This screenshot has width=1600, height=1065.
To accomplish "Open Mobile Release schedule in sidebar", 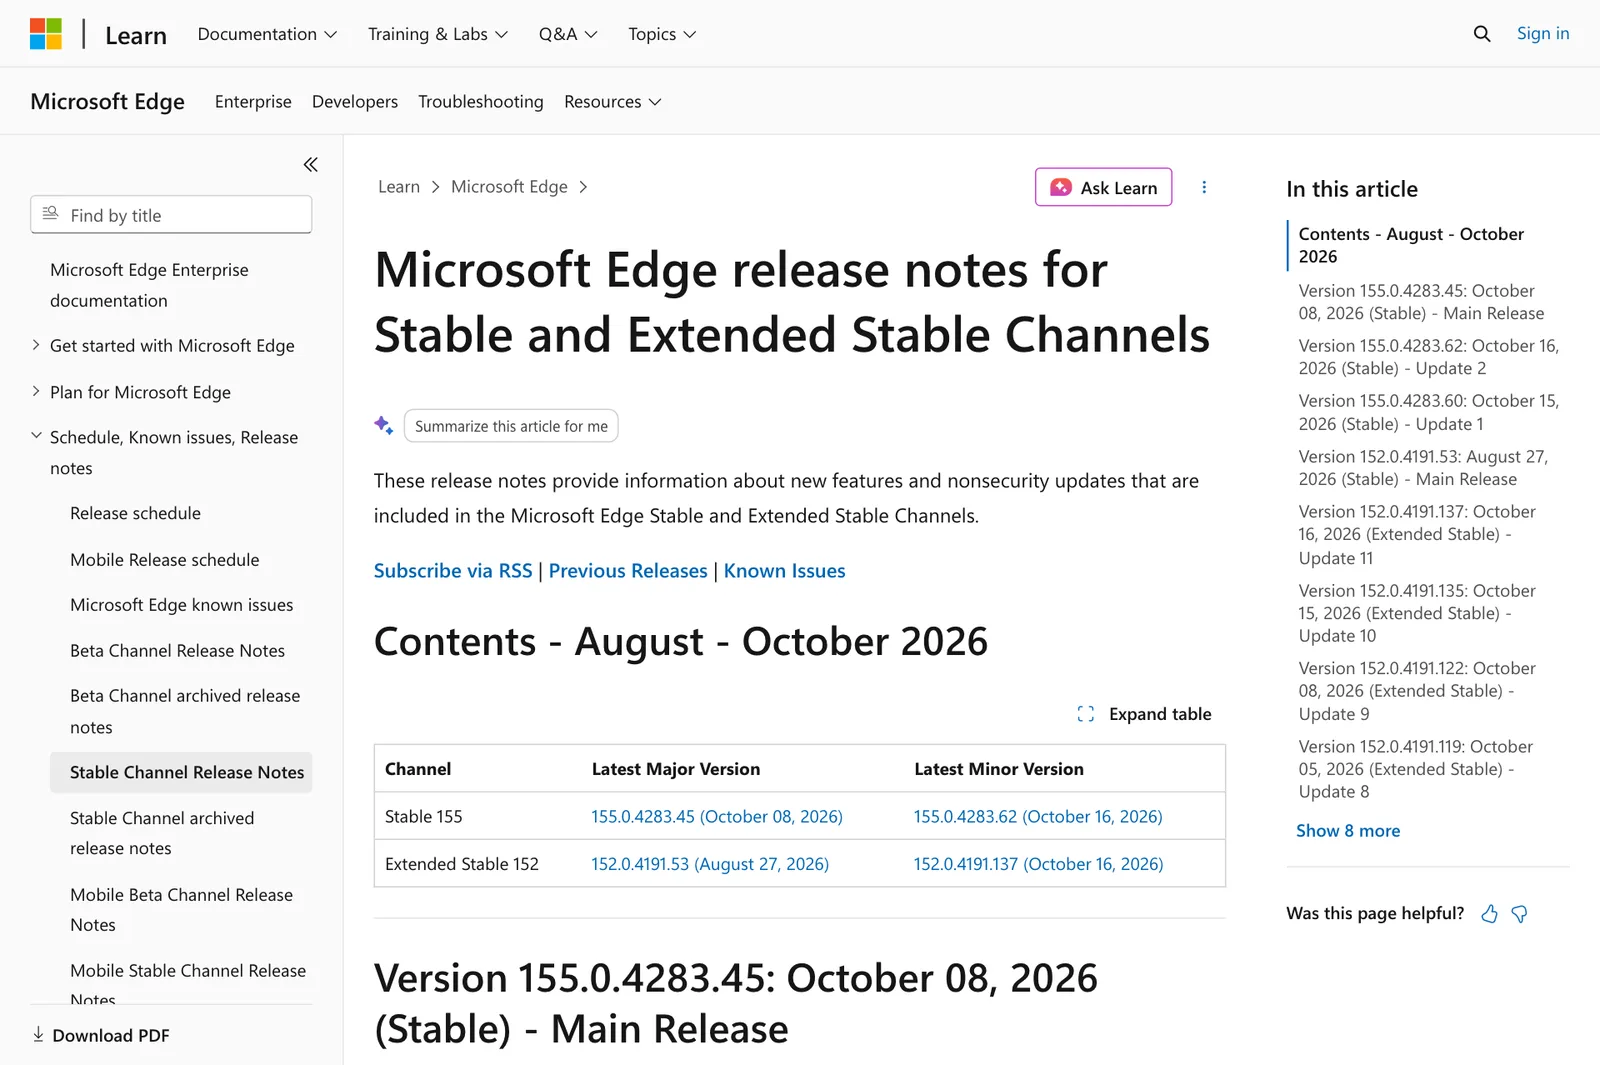I will tap(165, 560).
